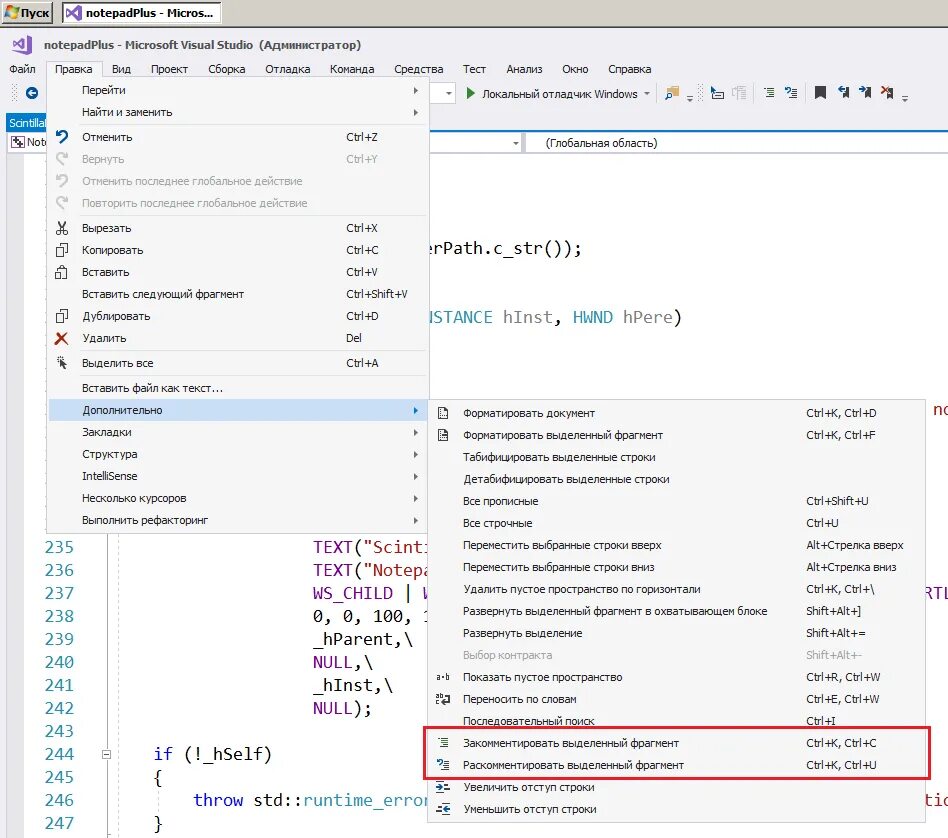Click word wrap icon beside Переносить по словам

(443, 699)
